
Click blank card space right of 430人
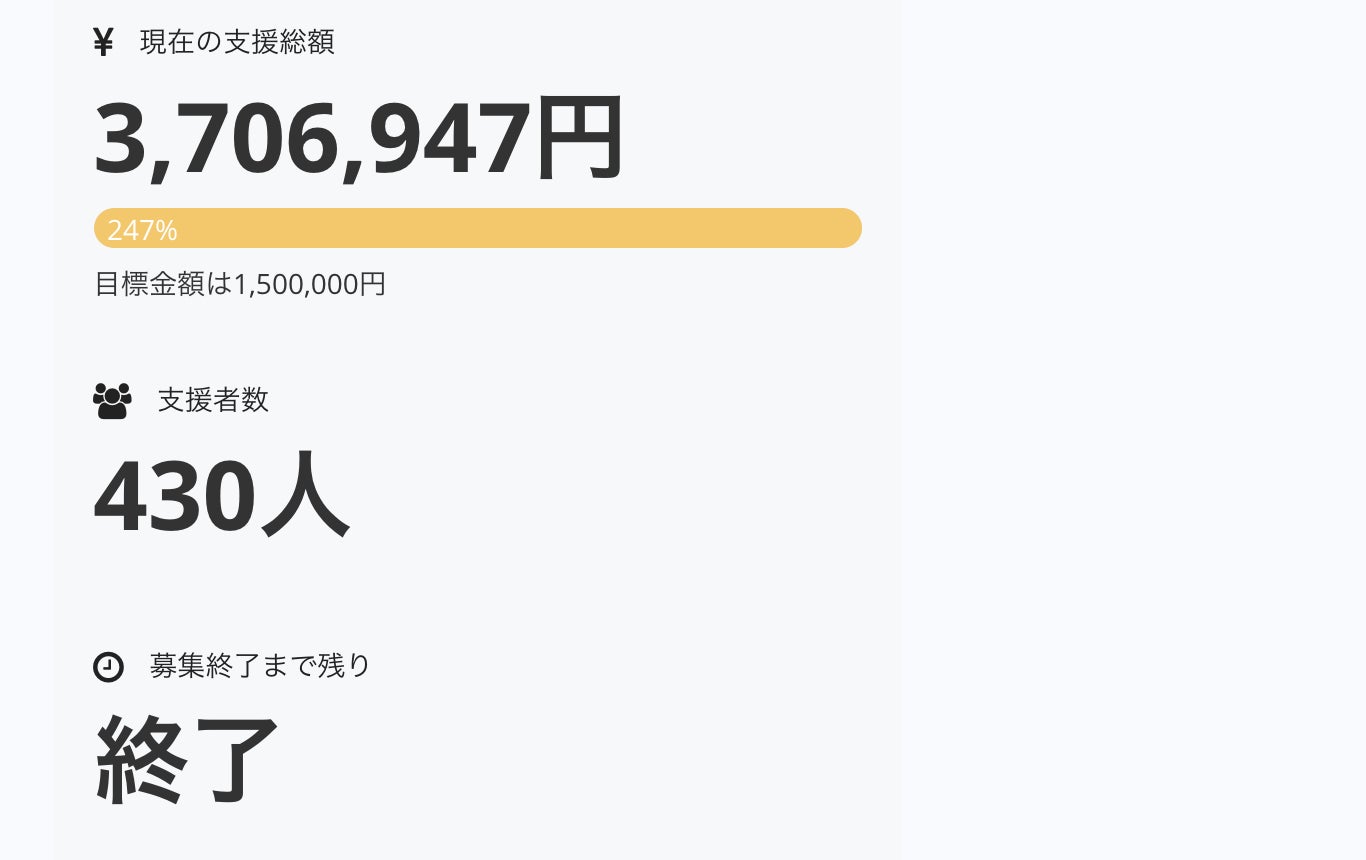coord(620,496)
